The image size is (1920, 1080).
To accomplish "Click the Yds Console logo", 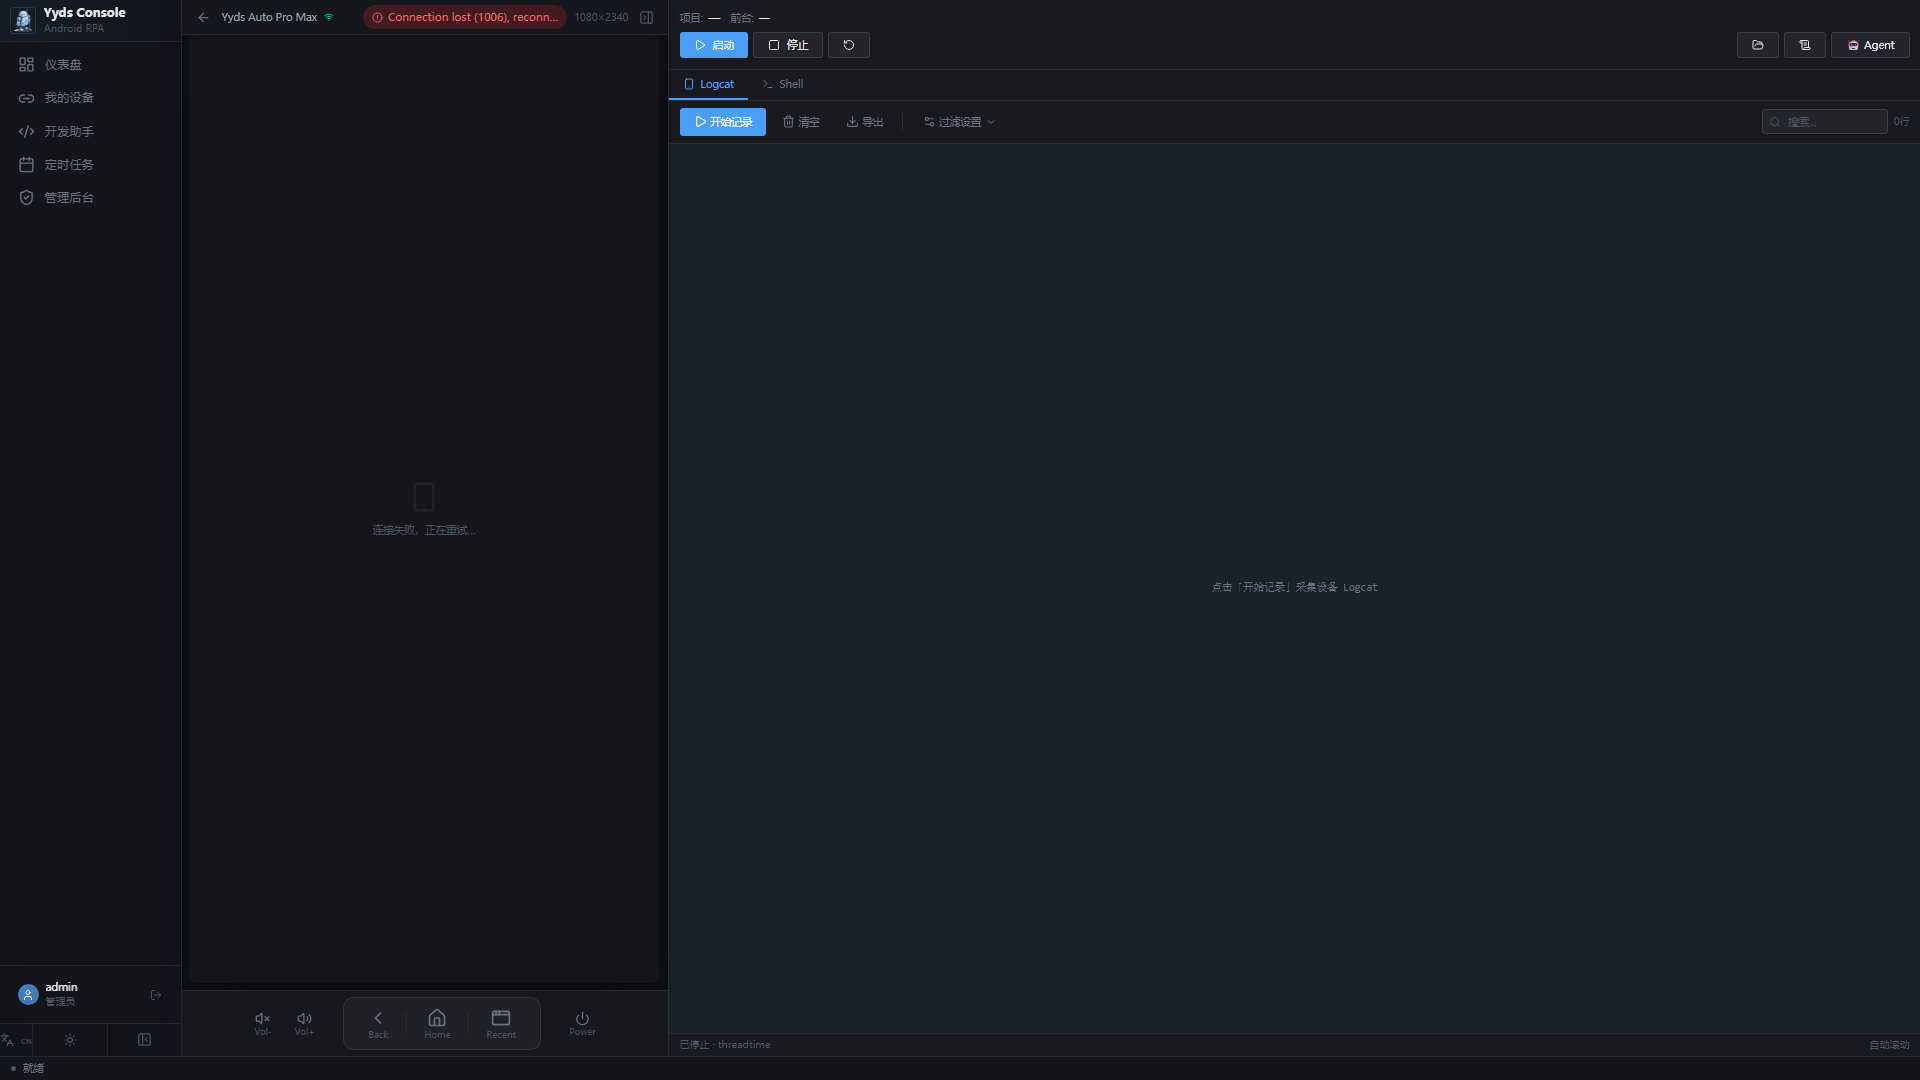I will coord(23,19).
